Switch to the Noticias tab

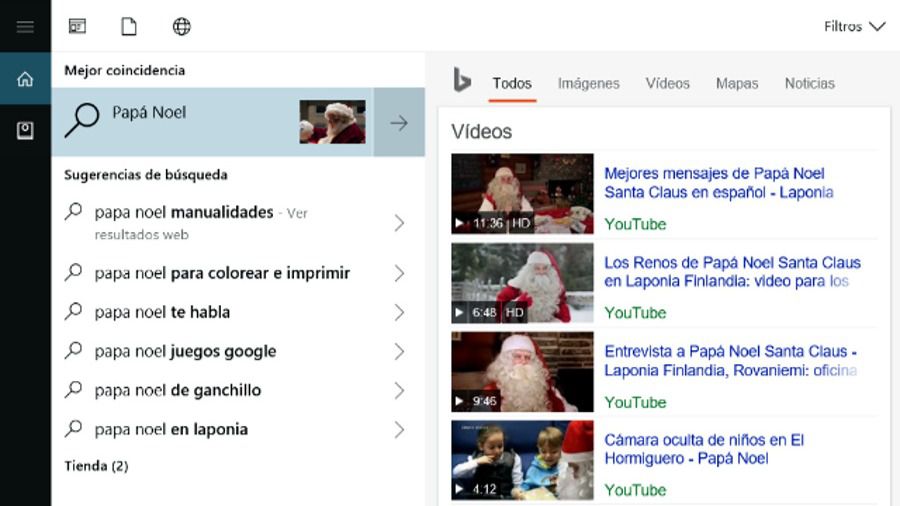(809, 84)
